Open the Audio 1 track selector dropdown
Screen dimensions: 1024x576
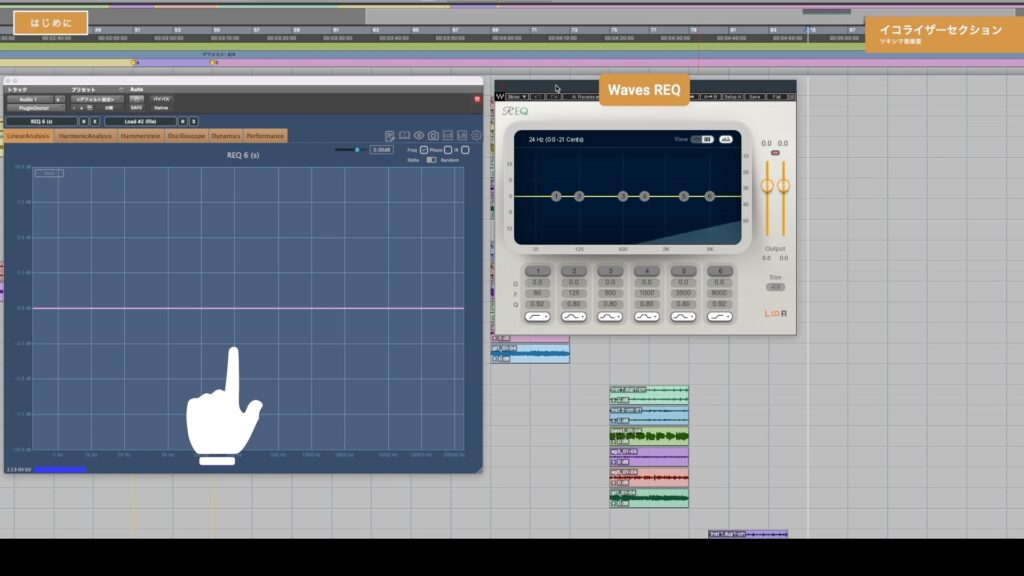point(30,99)
